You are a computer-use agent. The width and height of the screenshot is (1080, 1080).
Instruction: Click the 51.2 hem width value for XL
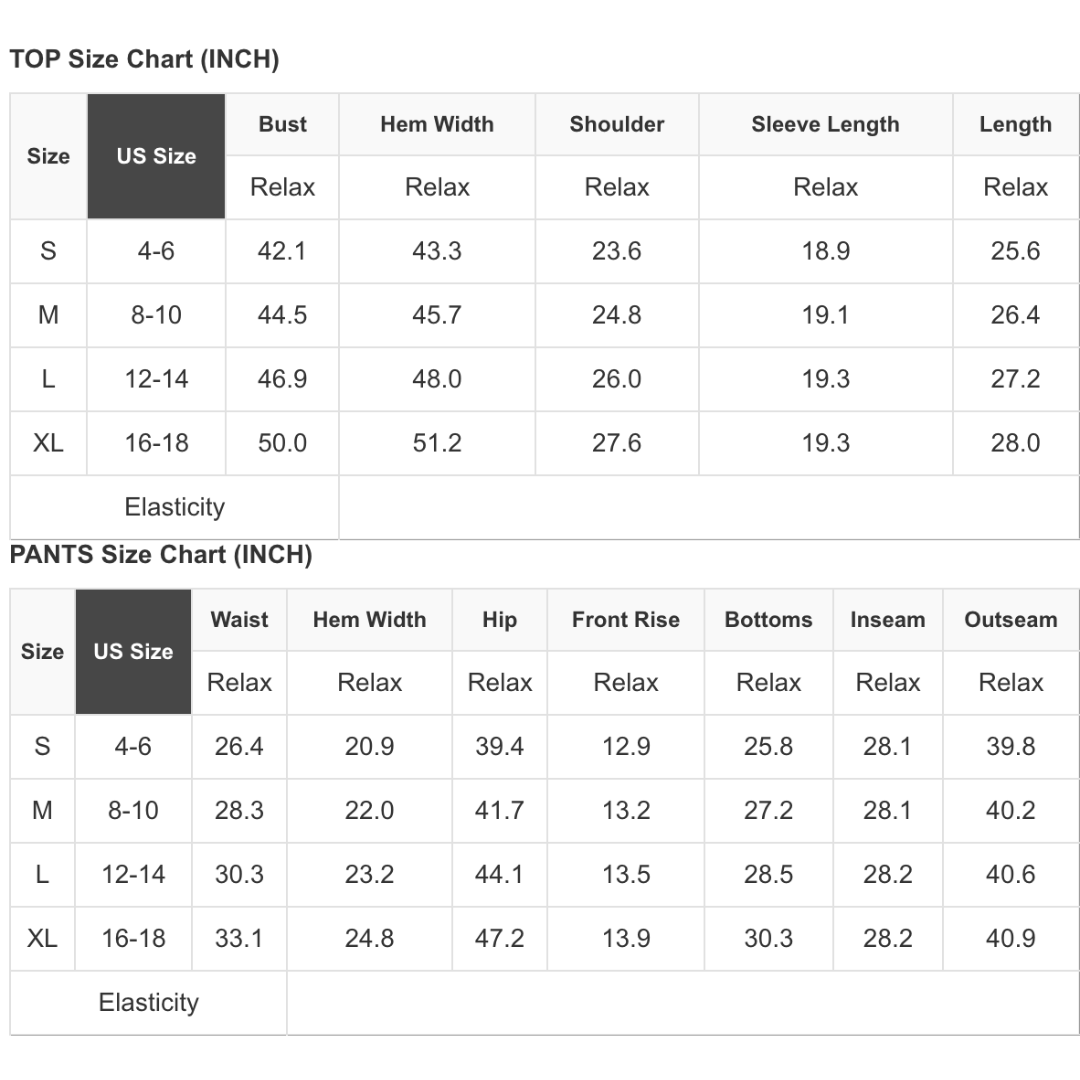(437, 443)
